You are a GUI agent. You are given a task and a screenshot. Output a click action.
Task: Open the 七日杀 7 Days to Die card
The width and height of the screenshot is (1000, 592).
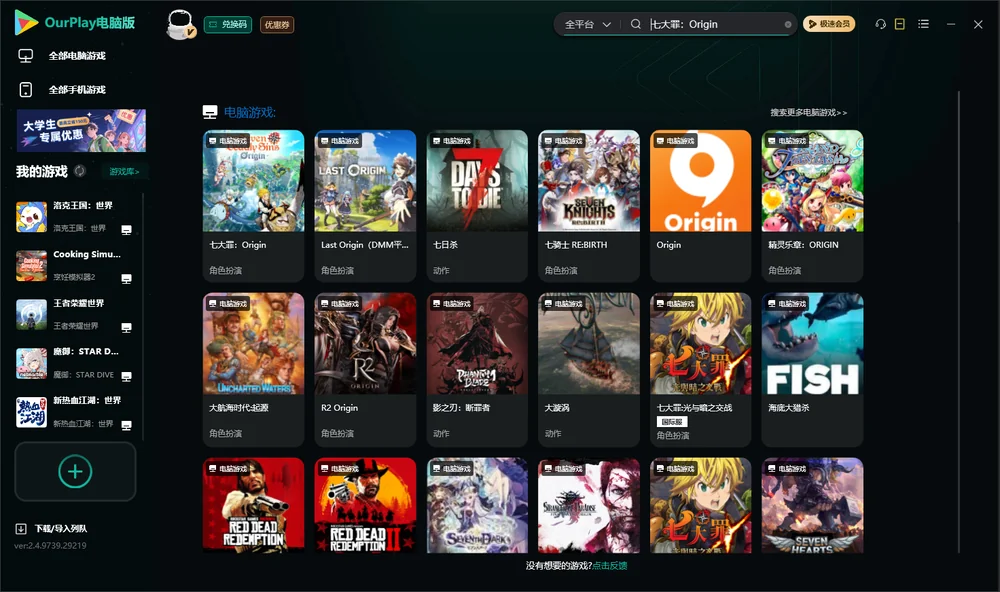pos(477,205)
